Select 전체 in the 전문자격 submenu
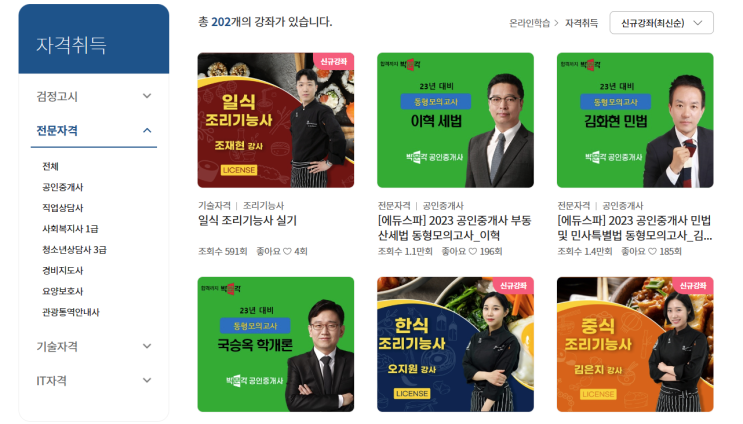Image resolution: width=743 pixels, height=424 pixels. point(50,166)
